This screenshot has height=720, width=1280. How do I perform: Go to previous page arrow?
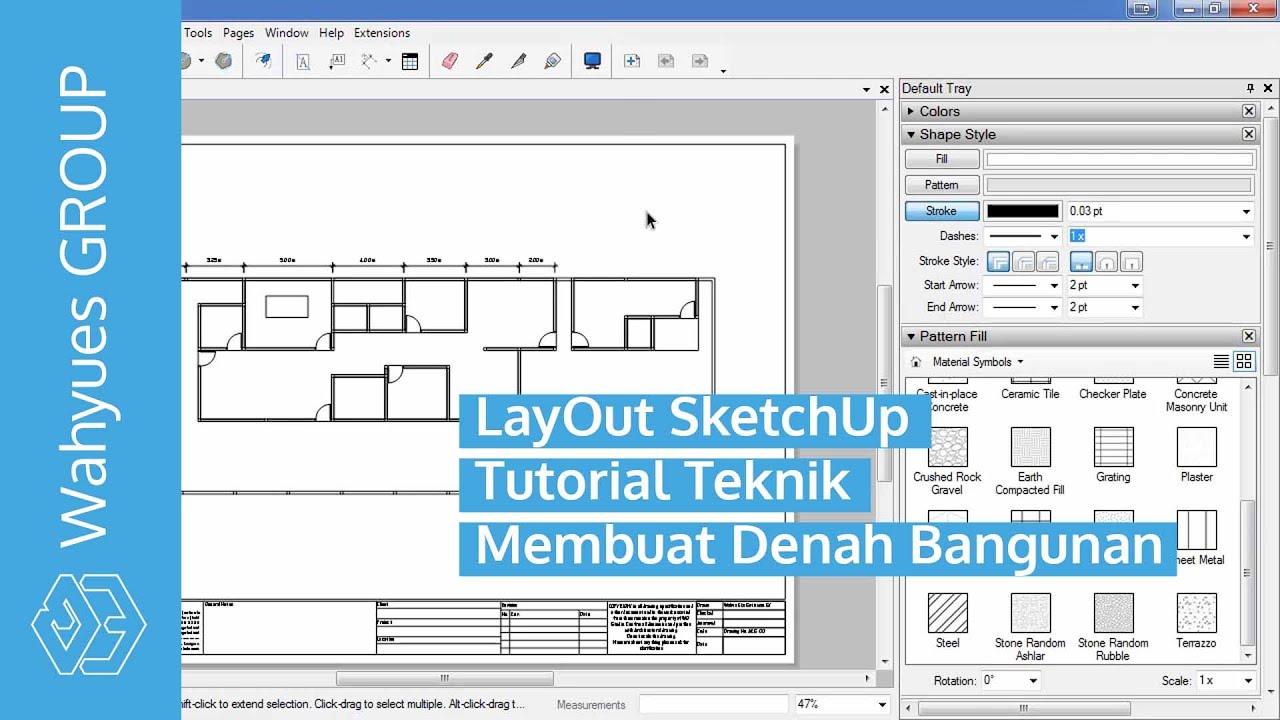click(x=666, y=61)
